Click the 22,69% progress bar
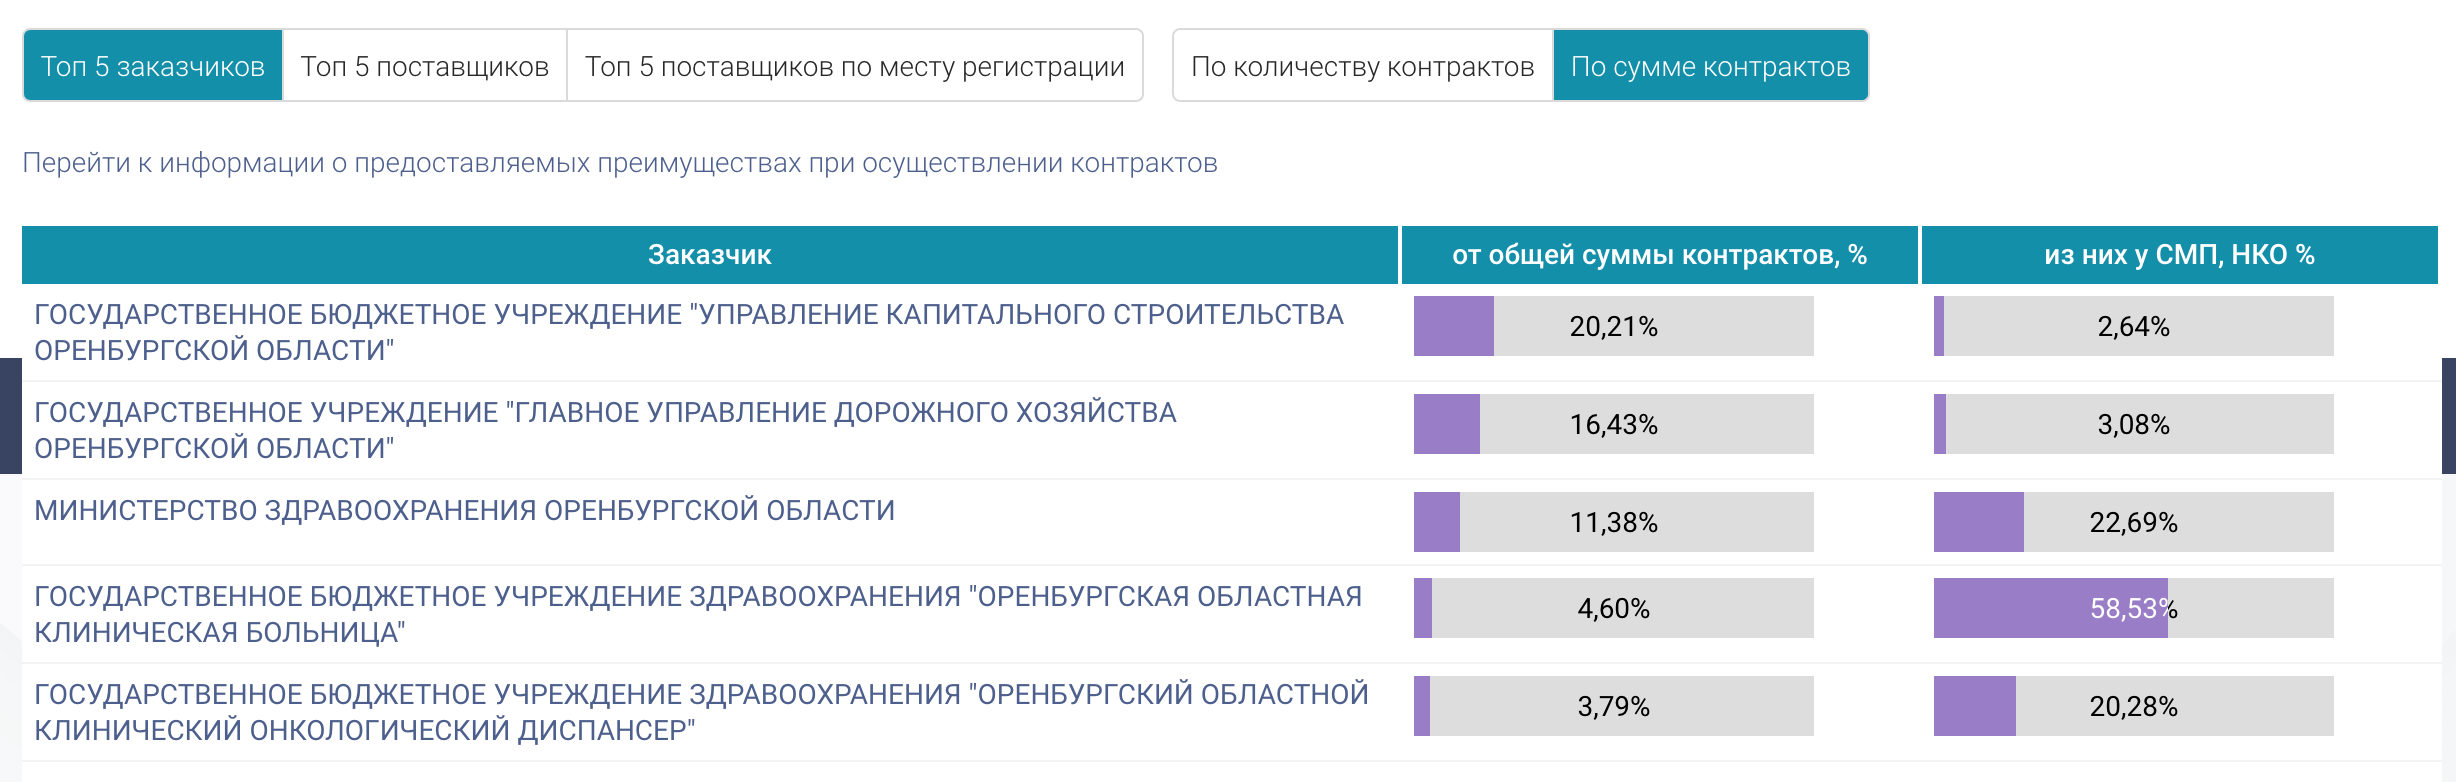 click(2133, 522)
